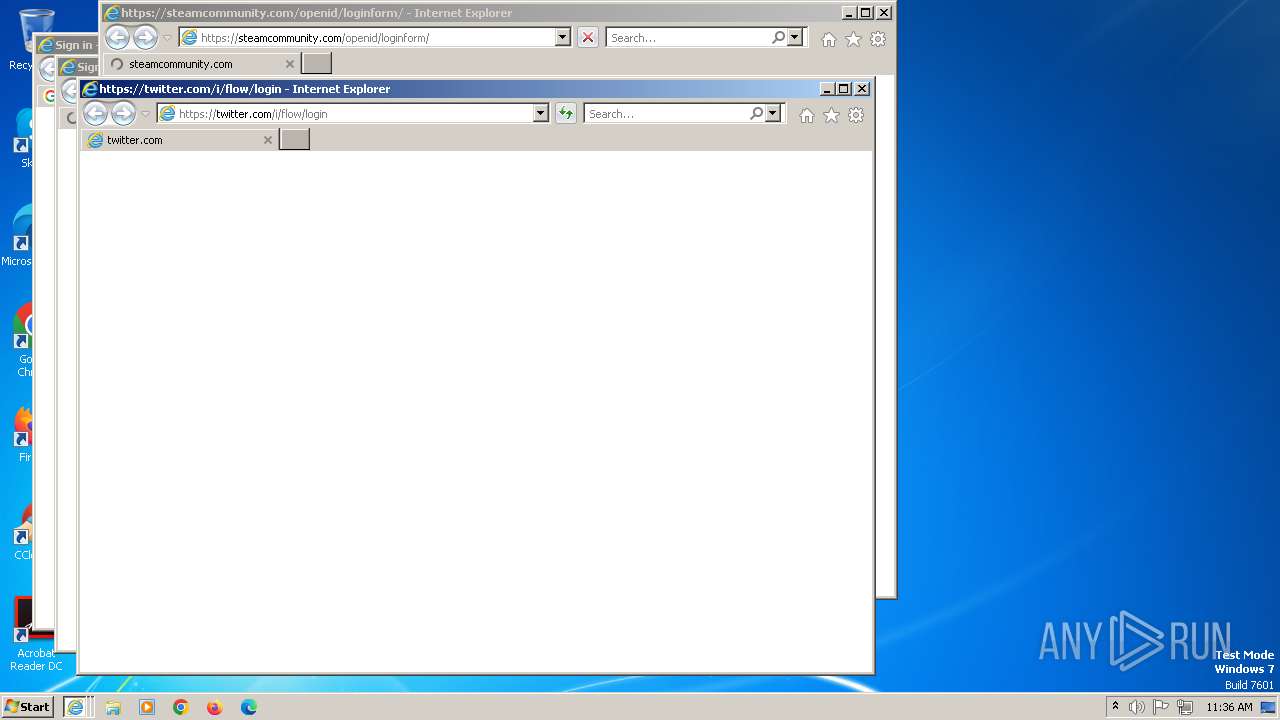1280x720 pixels.
Task: Open the network tray icon
Action: click(x=1185, y=707)
